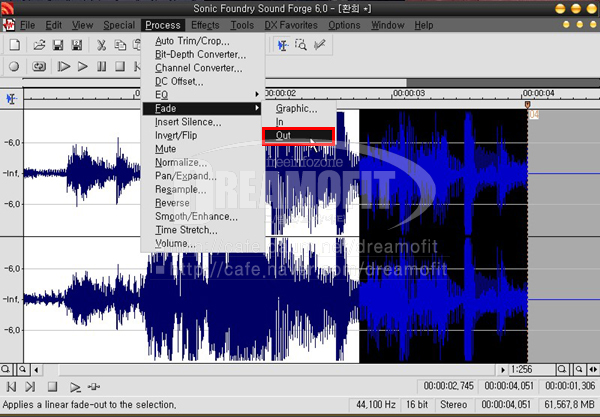Viewport: 600px width, 417px height.
Task: Click scroll right arrow near 1:256
Action: (x=503, y=370)
